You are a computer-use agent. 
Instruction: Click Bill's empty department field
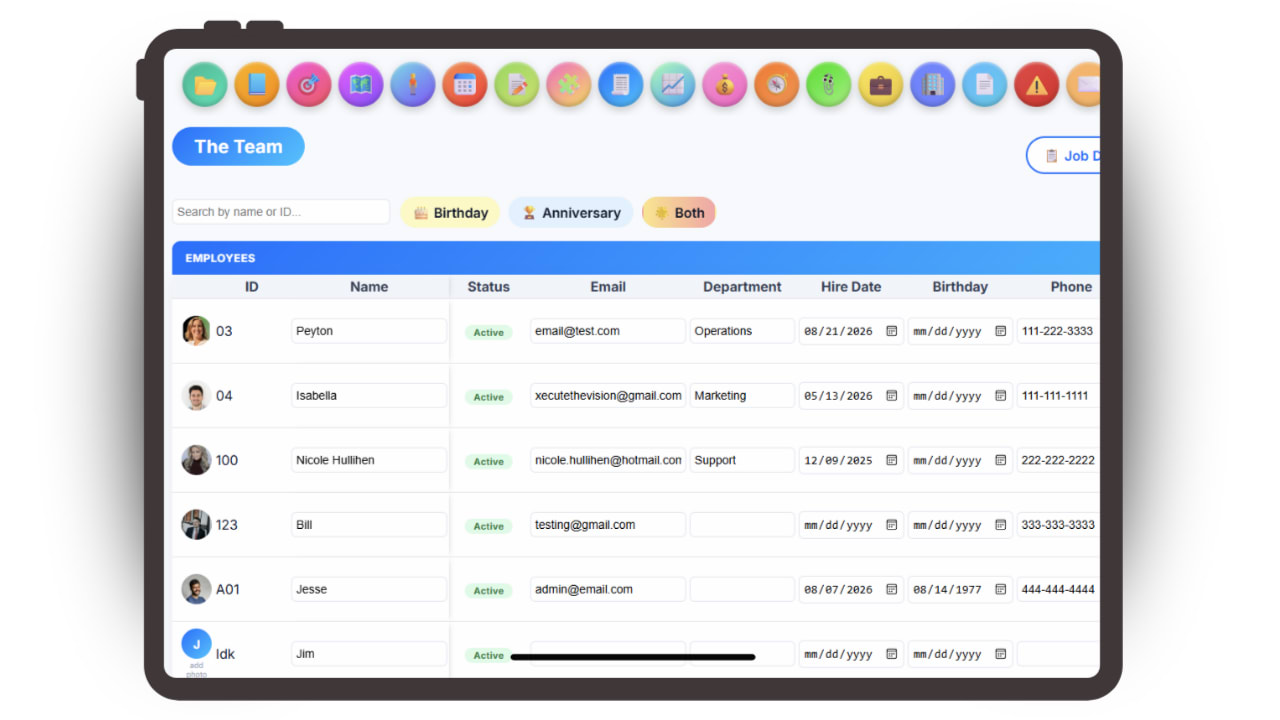(x=742, y=525)
